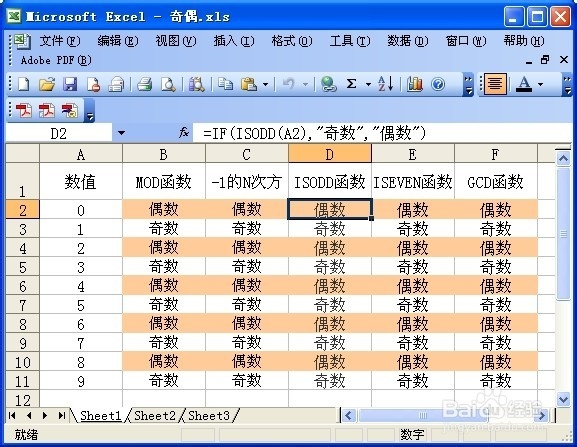
Task: Open the AutoSum functions dropdown arrow
Action: (x=368, y=85)
